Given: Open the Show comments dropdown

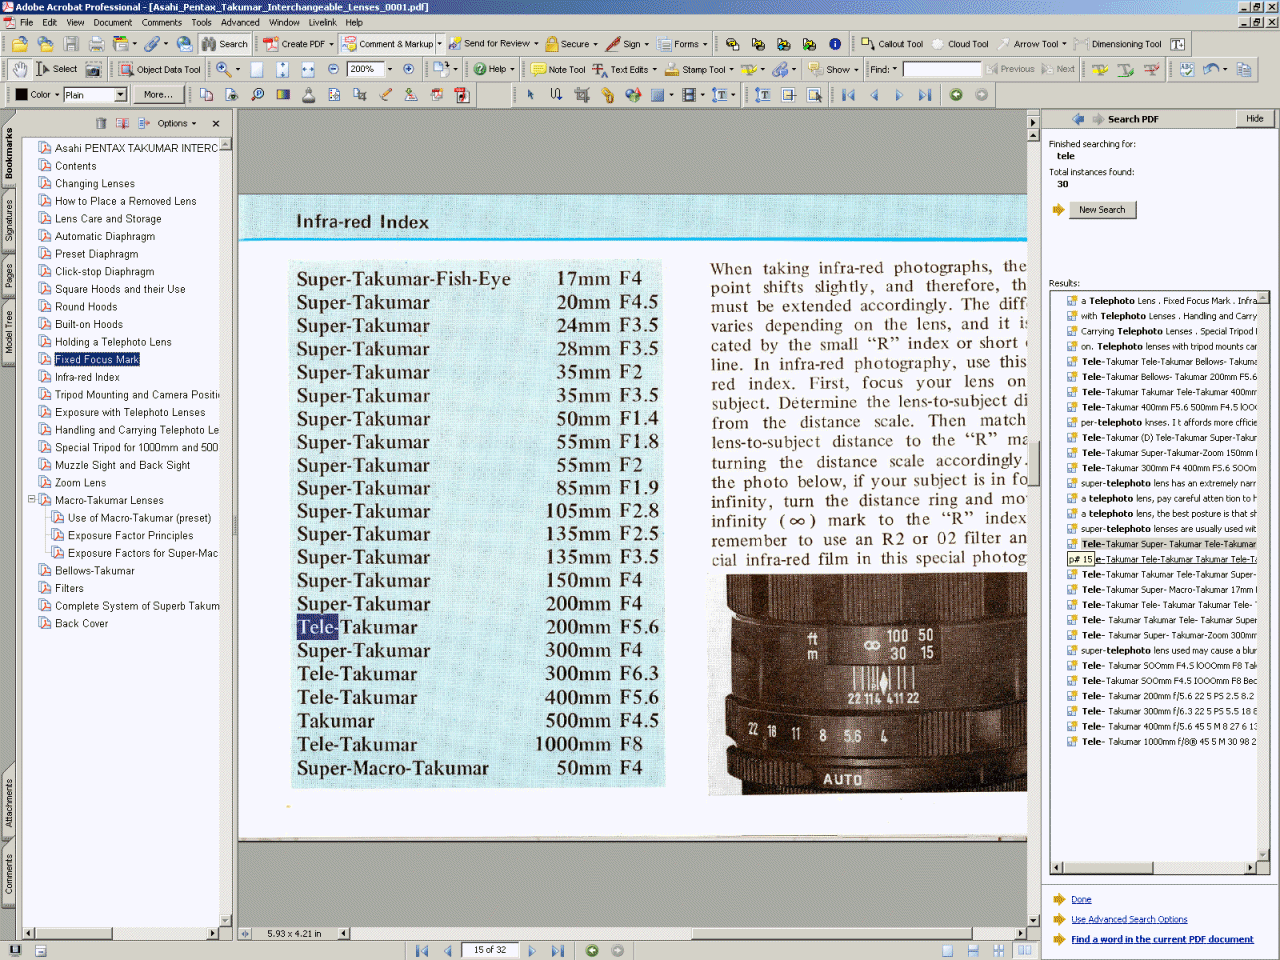Looking at the screenshot, I should point(857,69).
